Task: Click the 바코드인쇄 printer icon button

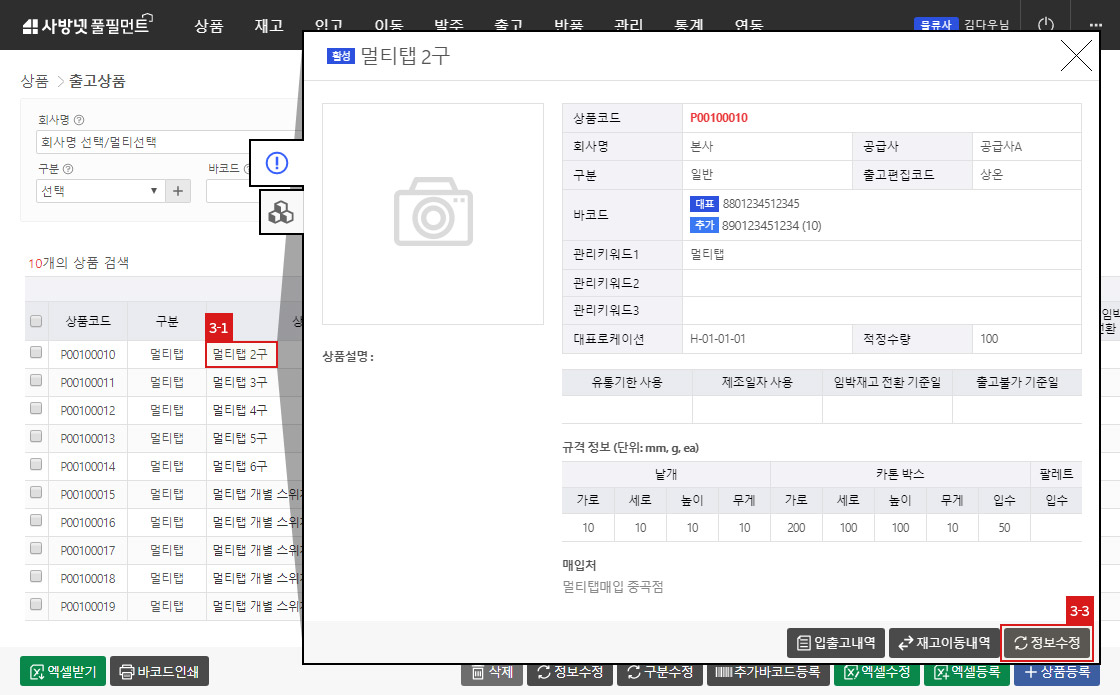Action: [159, 671]
